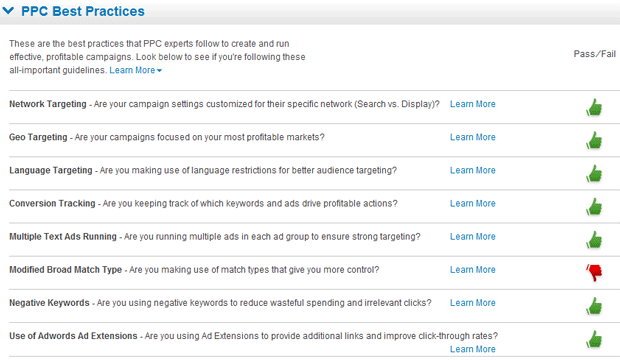Click the green thumbs-up for Language Targeting
The width and height of the screenshot is (620, 360).
pyautogui.click(x=594, y=174)
